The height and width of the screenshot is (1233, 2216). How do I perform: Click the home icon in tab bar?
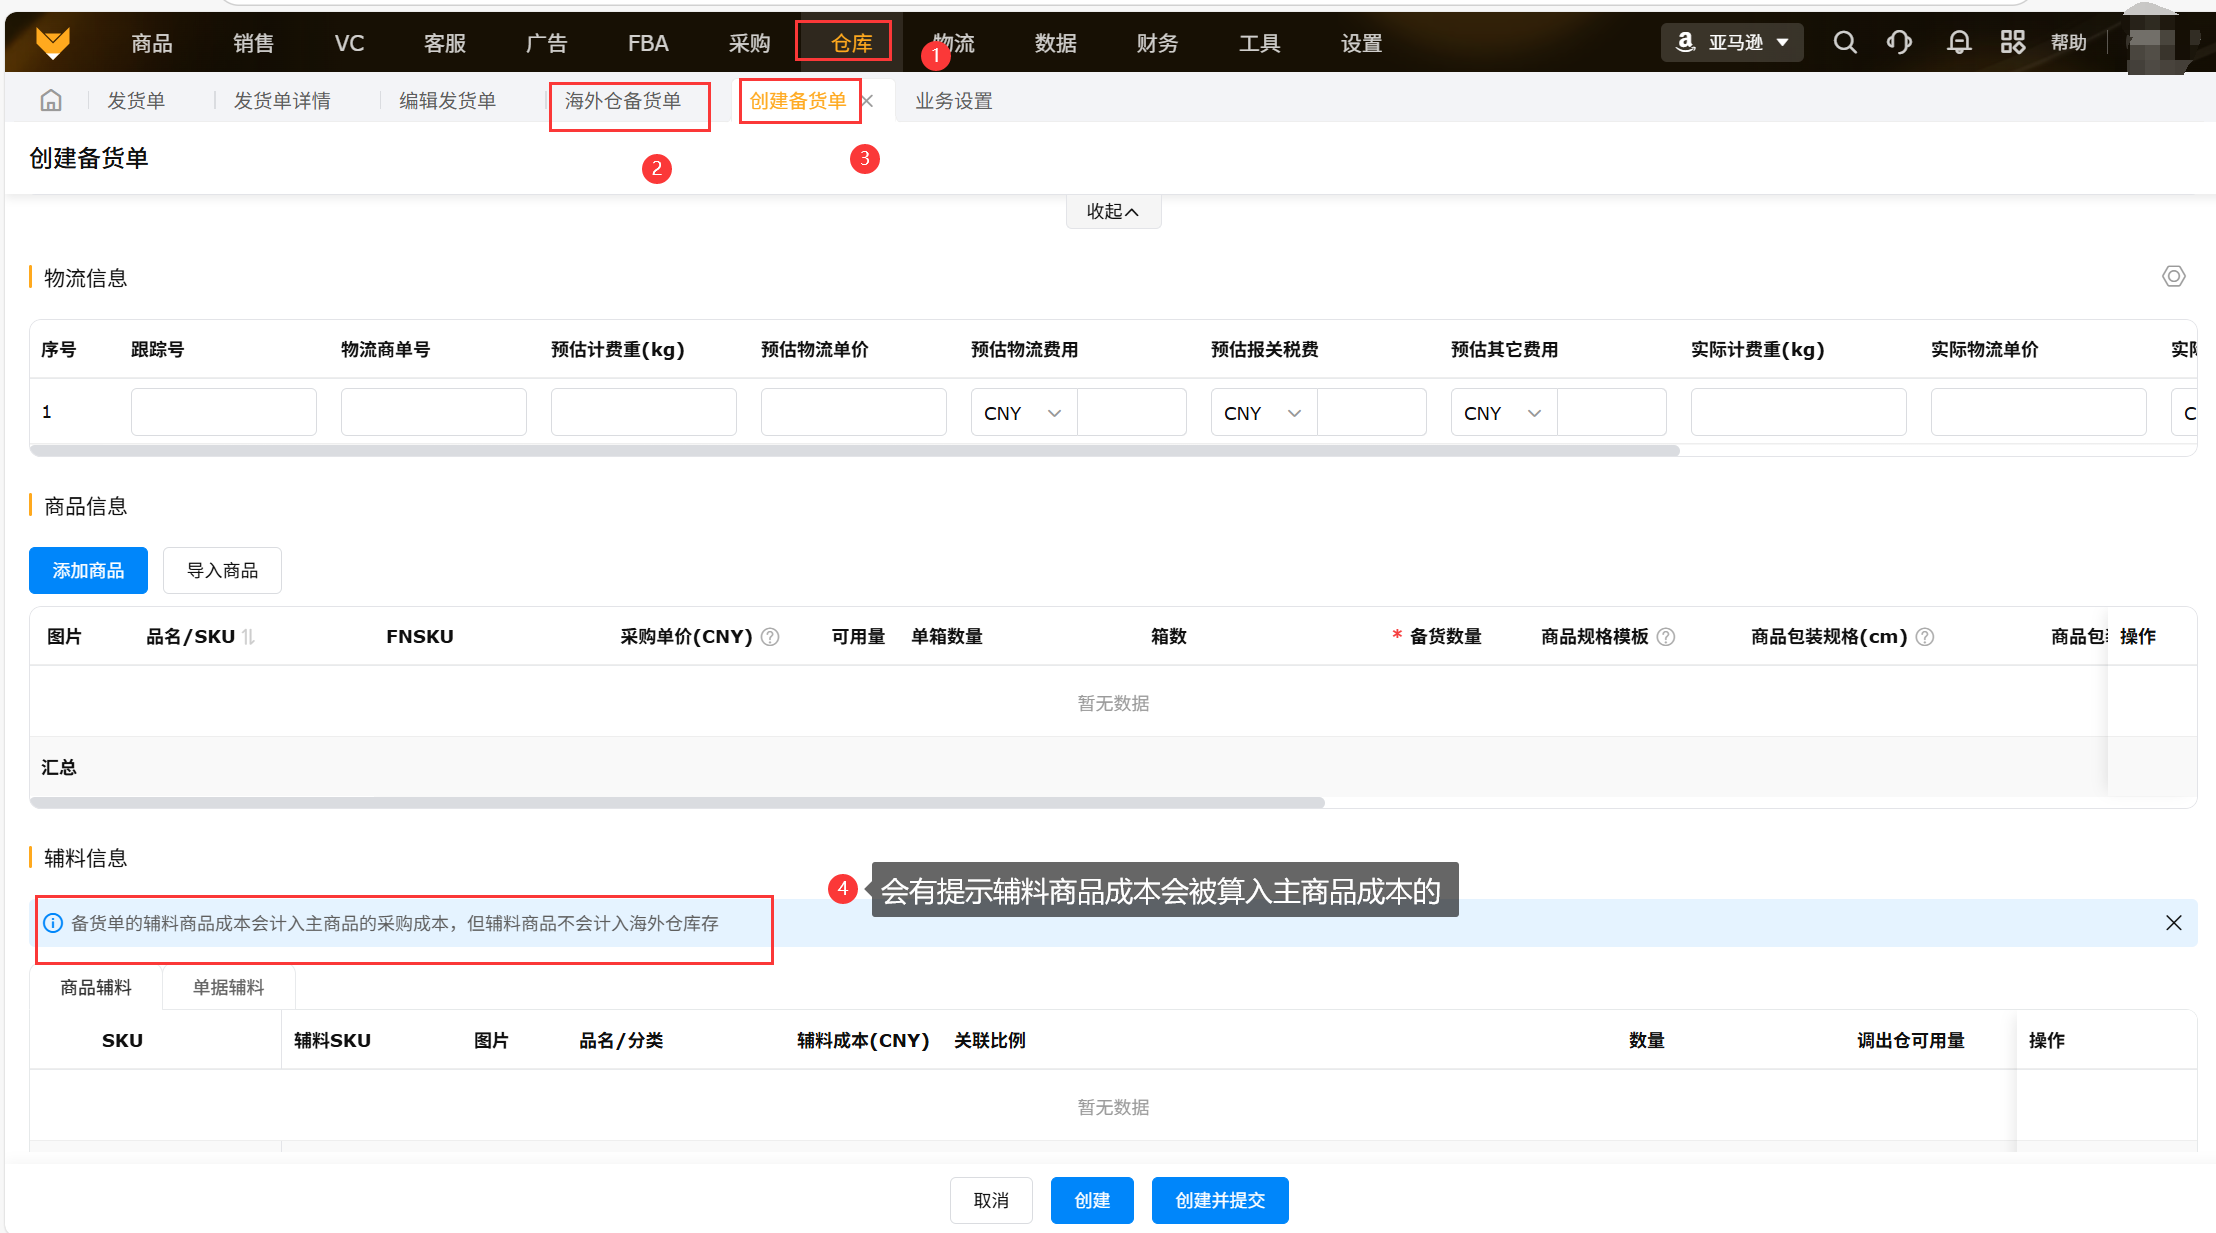51,100
